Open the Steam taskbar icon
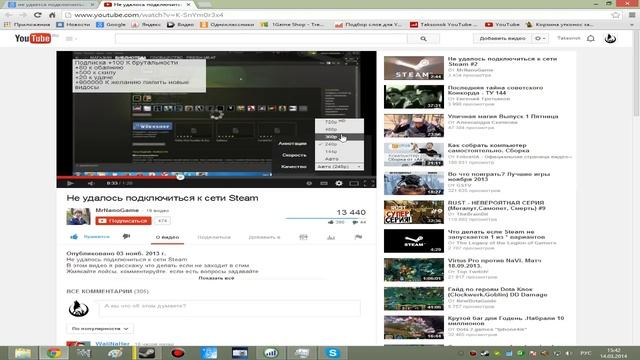This screenshot has height=360, width=640. tap(147, 353)
